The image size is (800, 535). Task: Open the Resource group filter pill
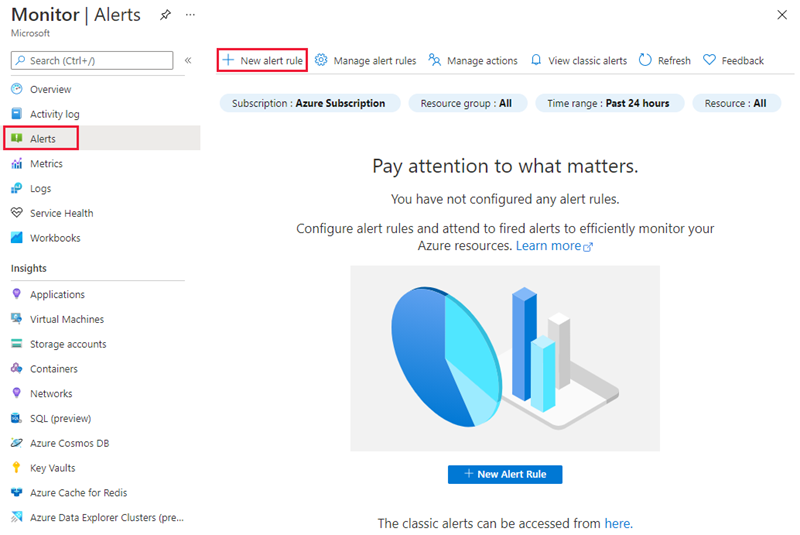[467, 103]
